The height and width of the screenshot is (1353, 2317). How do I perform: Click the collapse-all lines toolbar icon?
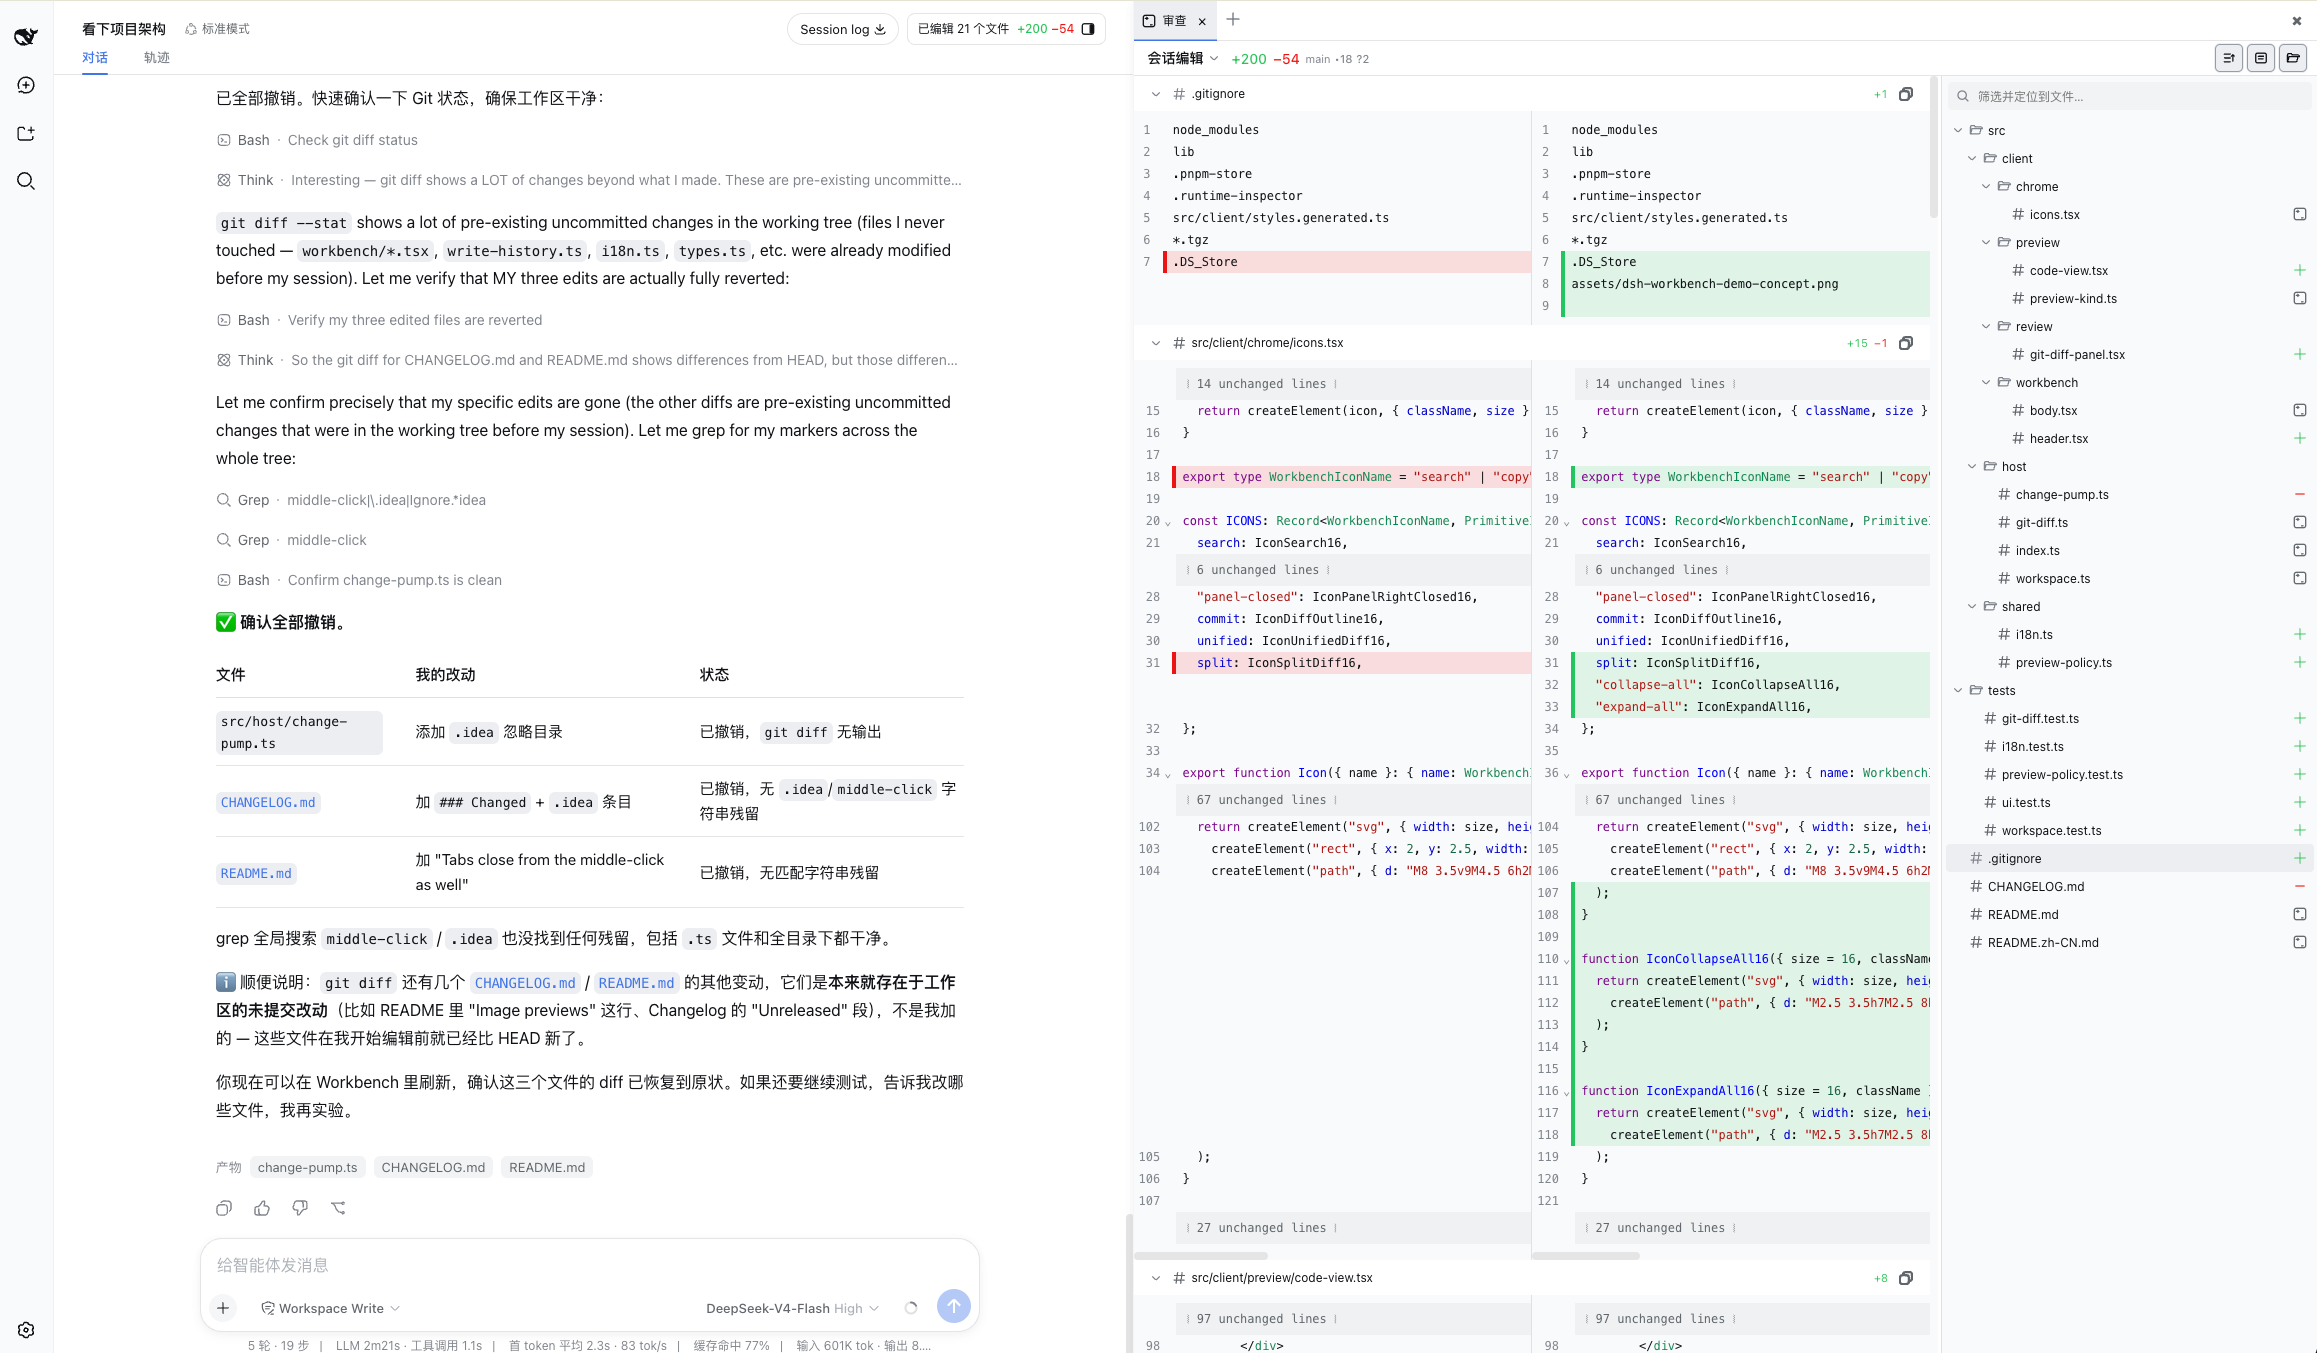tap(2229, 58)
